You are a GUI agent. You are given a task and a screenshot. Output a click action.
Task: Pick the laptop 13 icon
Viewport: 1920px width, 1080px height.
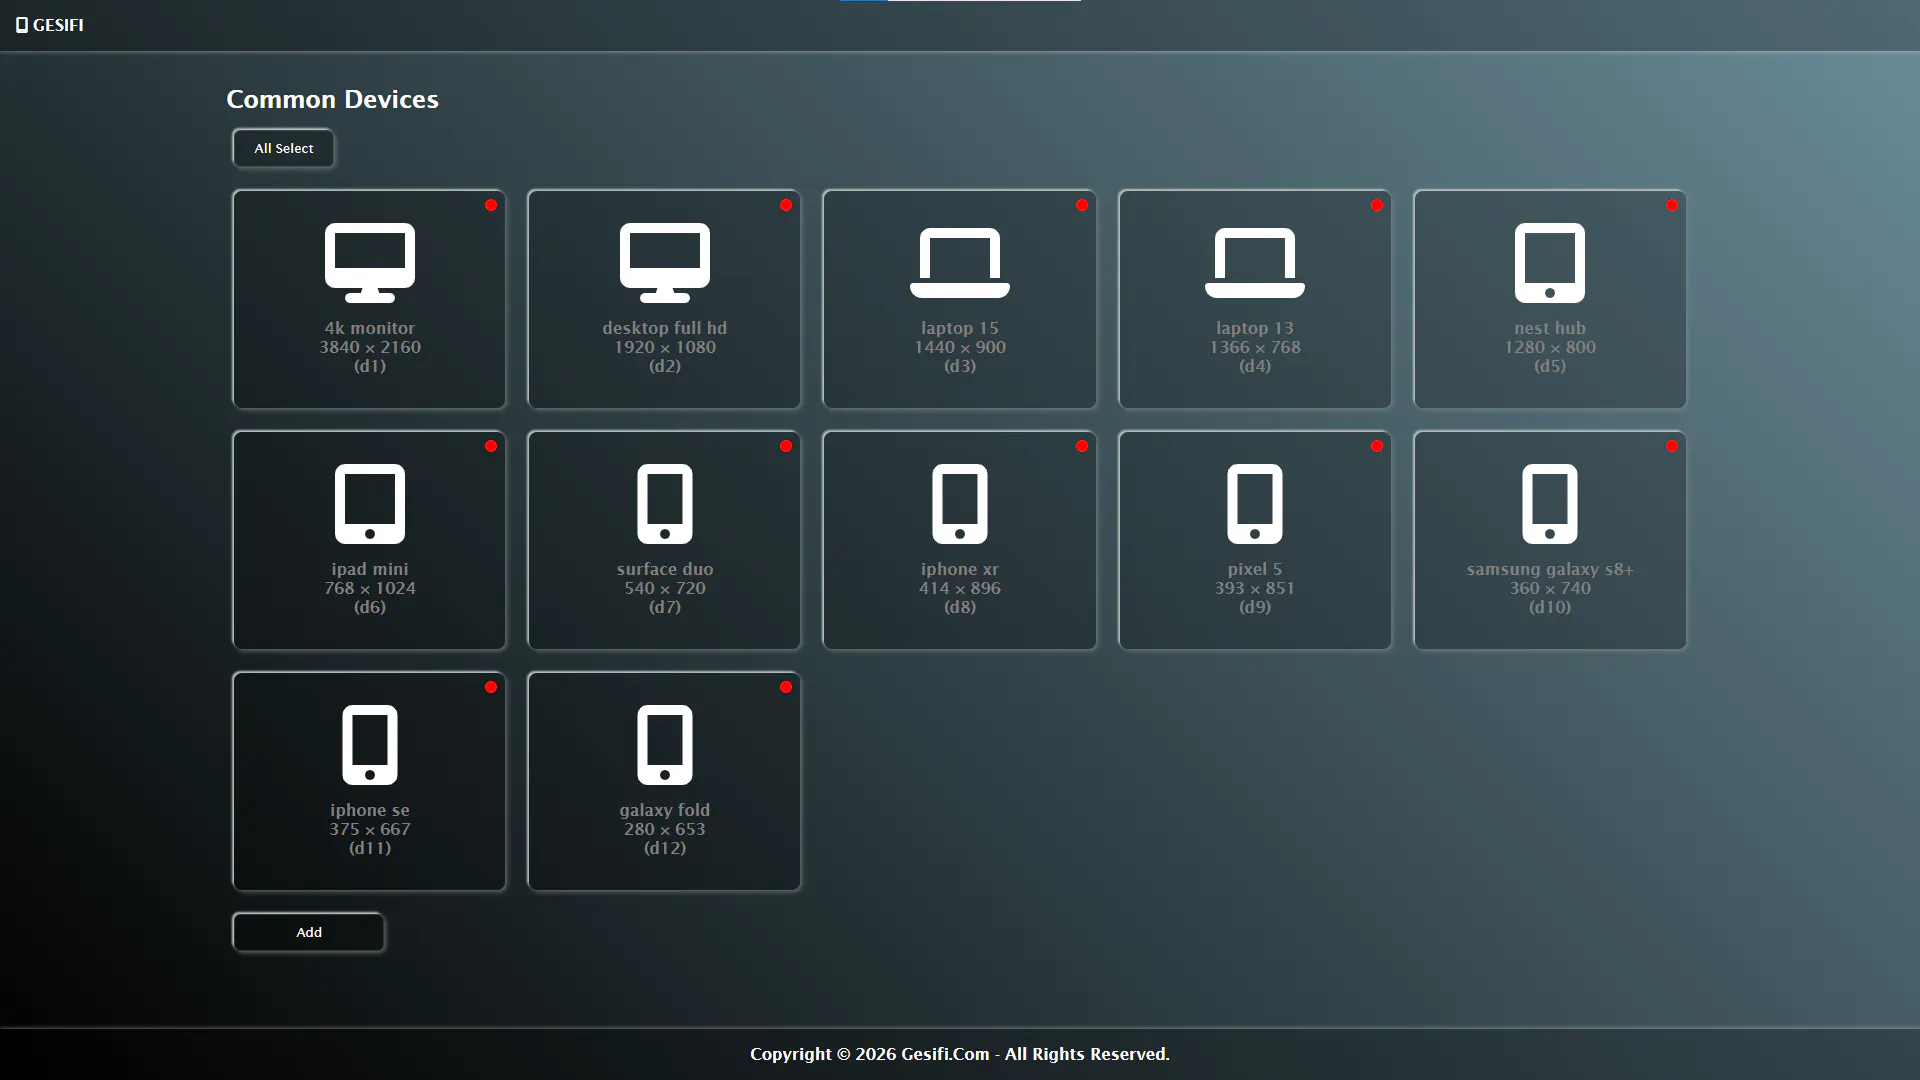pyautogui.click(x=1254, y=263)
